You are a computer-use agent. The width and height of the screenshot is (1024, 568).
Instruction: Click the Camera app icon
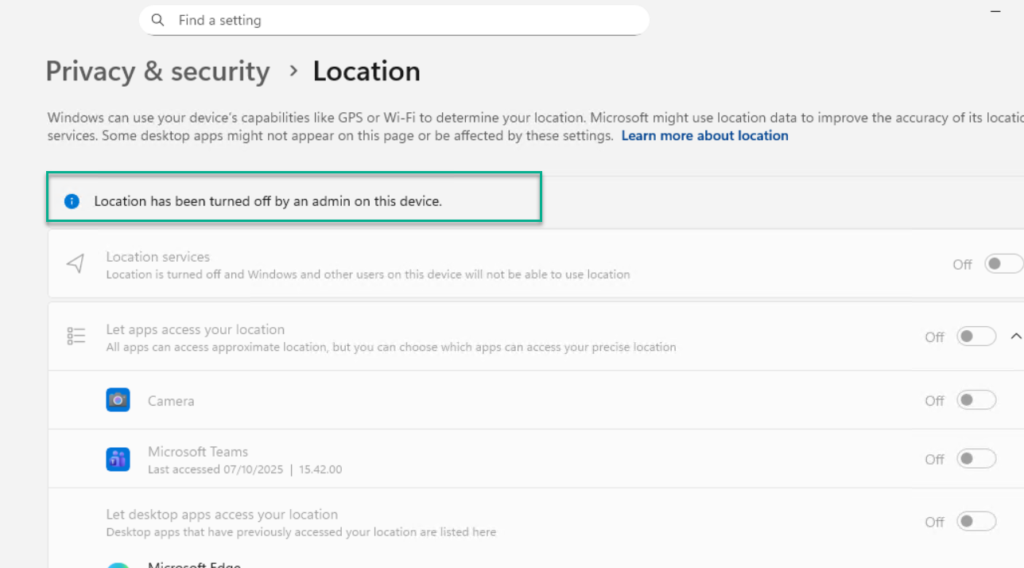[118, 400]
